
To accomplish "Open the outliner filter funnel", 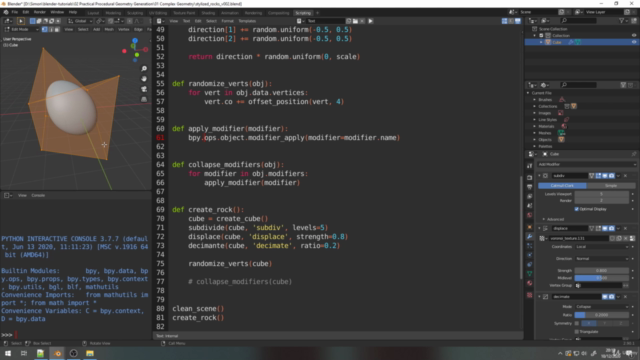I will tap(622, 21).
